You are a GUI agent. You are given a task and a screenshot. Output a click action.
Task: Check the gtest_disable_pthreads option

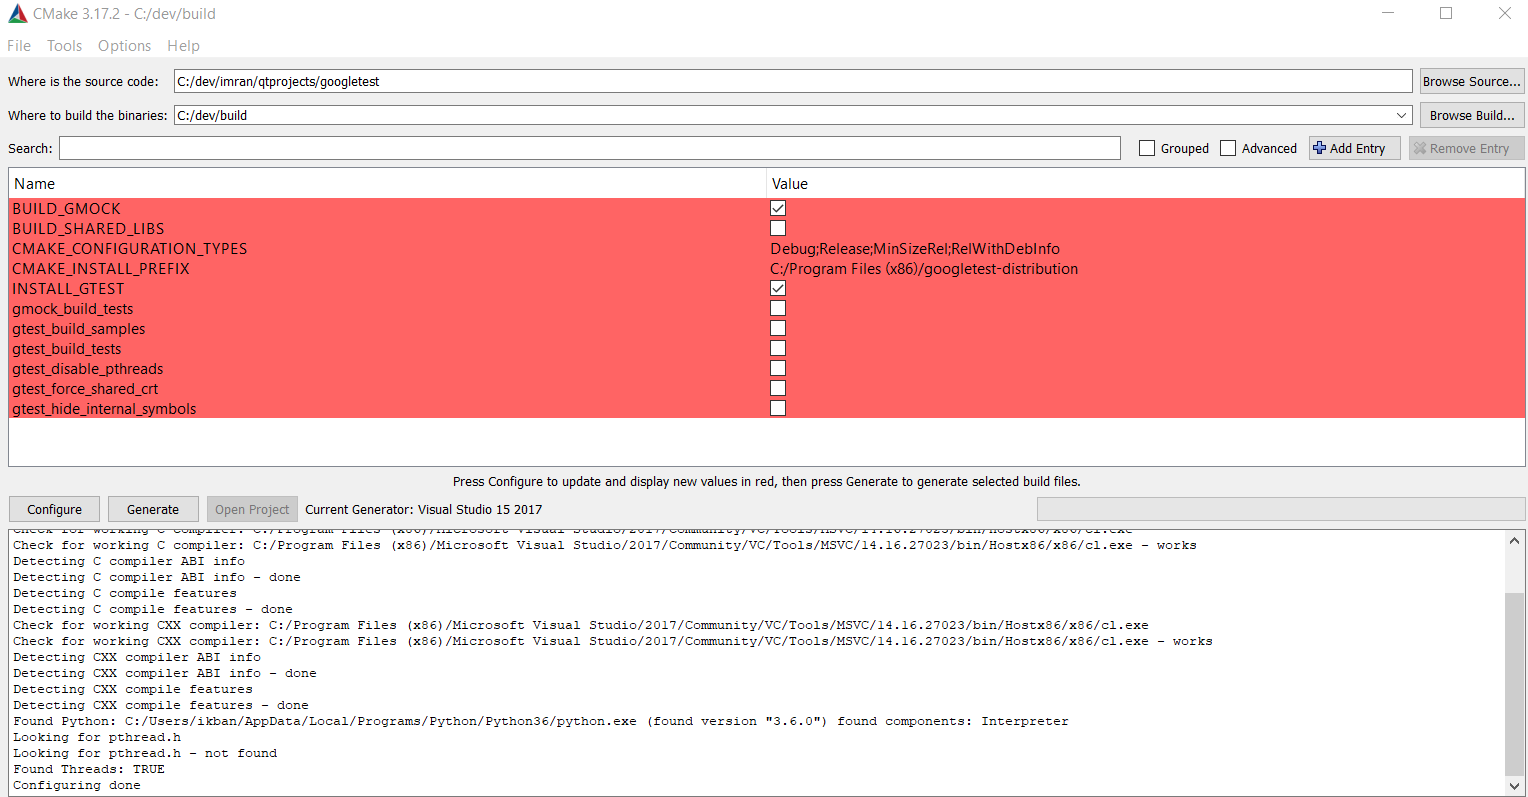tap(778, 368)
